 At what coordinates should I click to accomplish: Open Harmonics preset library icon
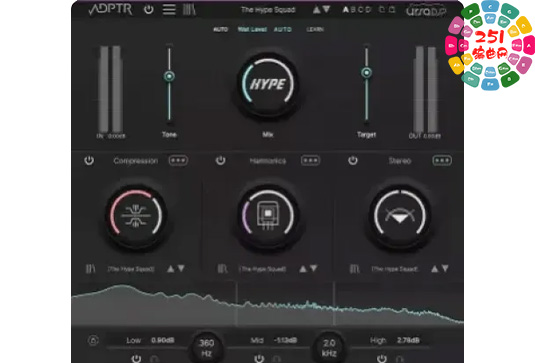pos(222,269)
